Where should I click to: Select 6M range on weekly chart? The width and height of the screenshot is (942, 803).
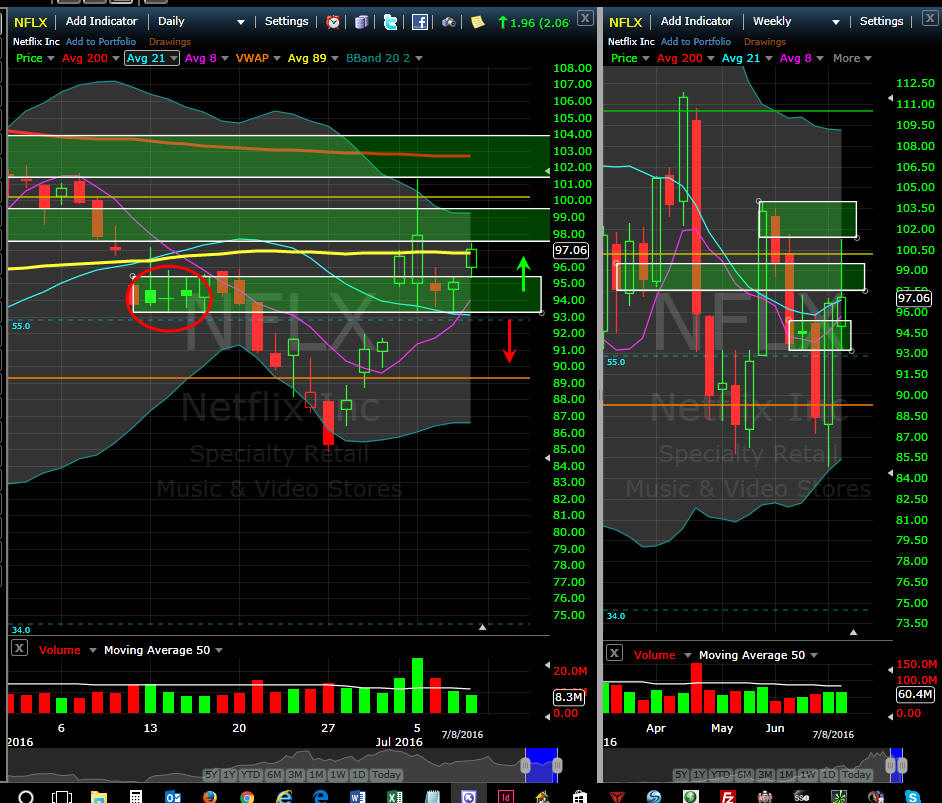click(744, 774)
